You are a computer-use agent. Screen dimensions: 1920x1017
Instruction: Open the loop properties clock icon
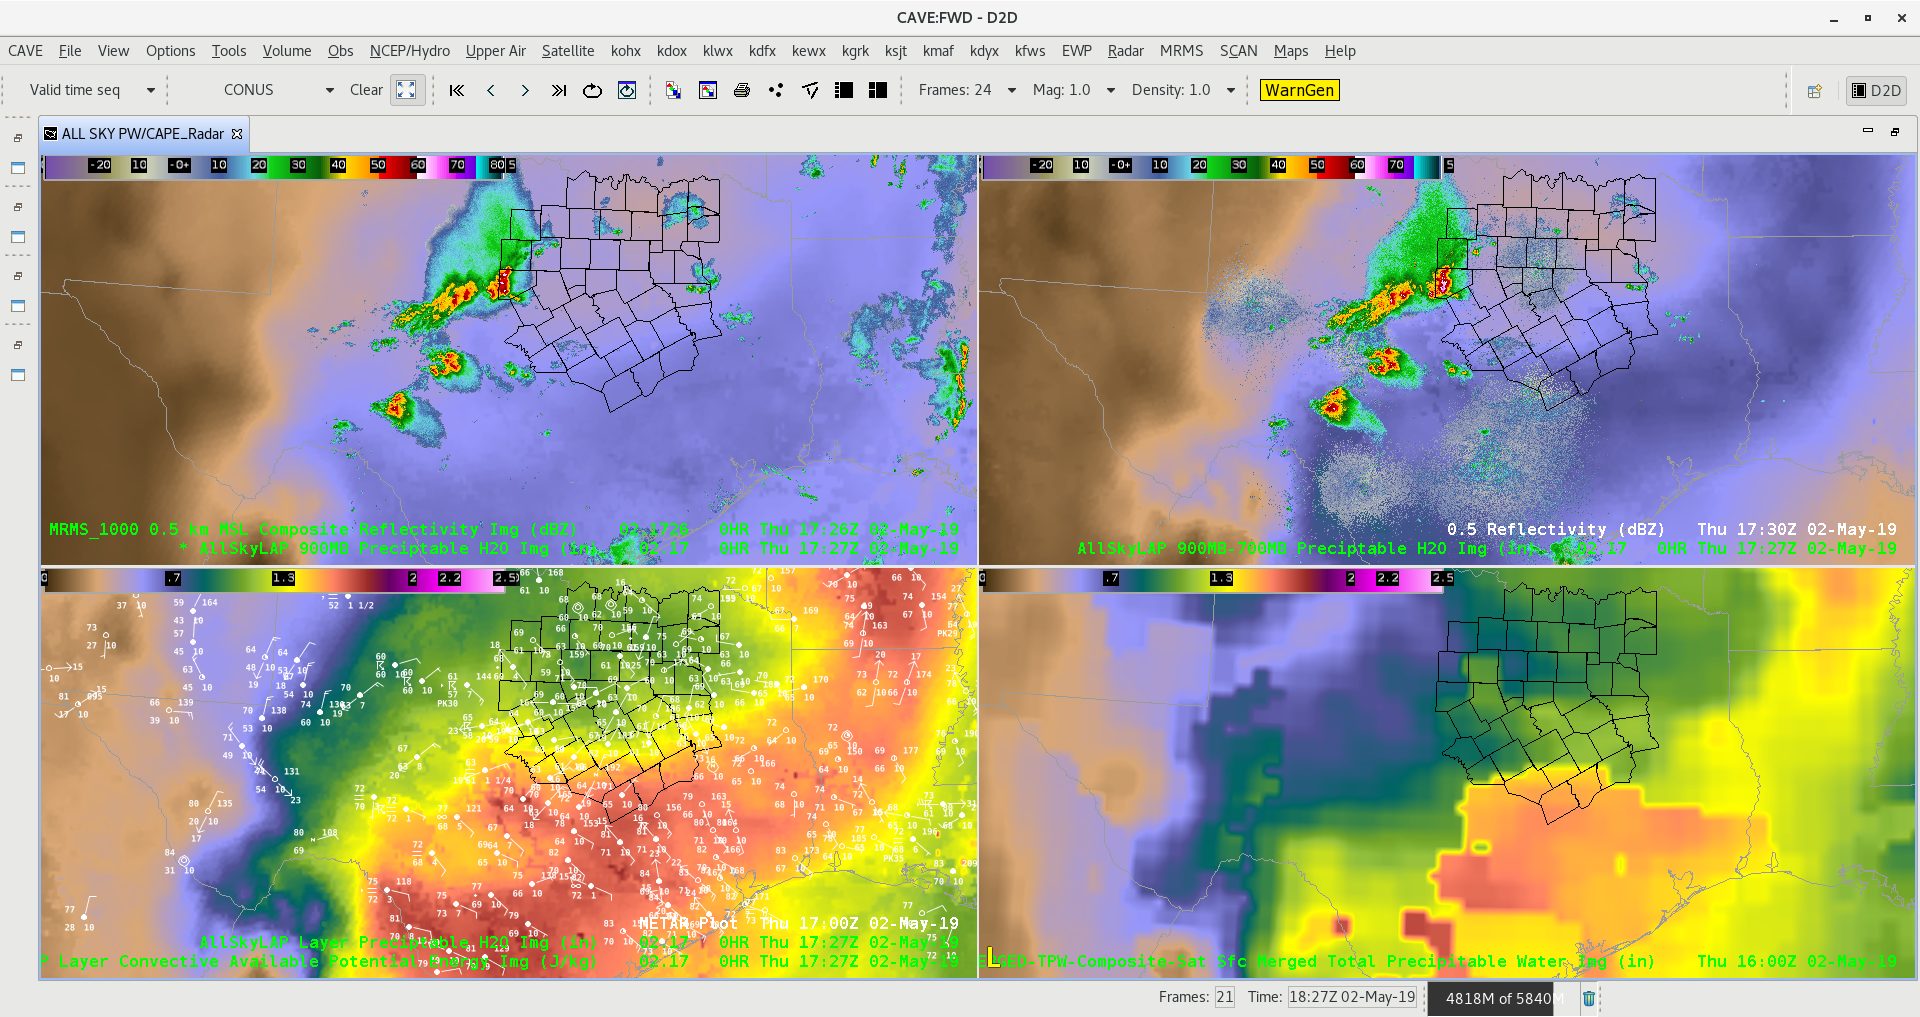pyautogui.click(x=627, y=90)
